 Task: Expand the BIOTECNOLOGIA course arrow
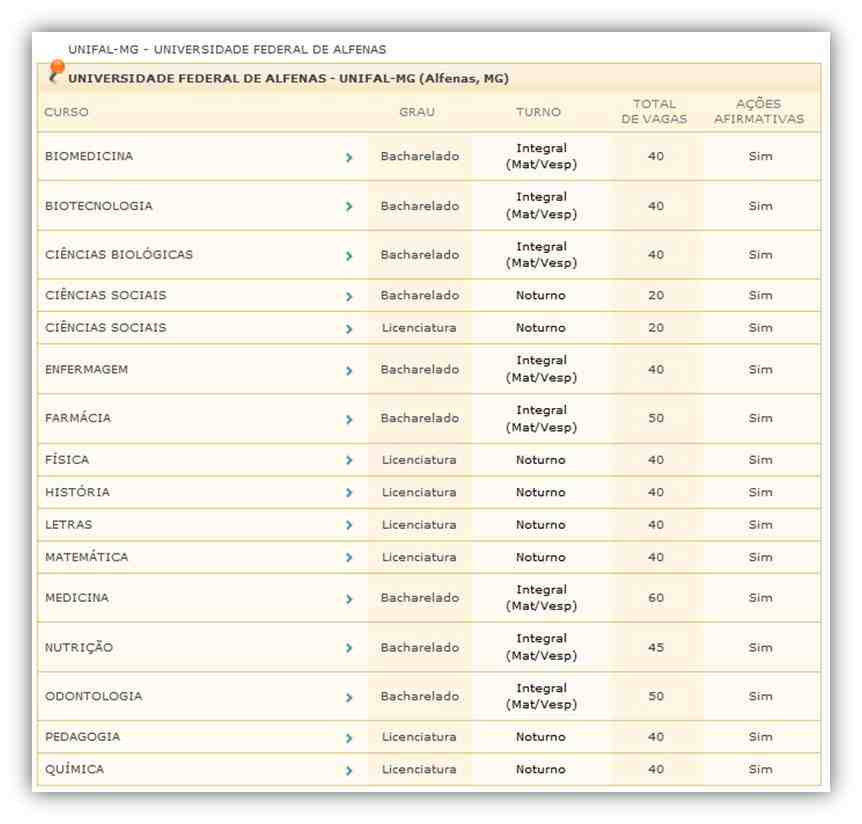(349, 207)
